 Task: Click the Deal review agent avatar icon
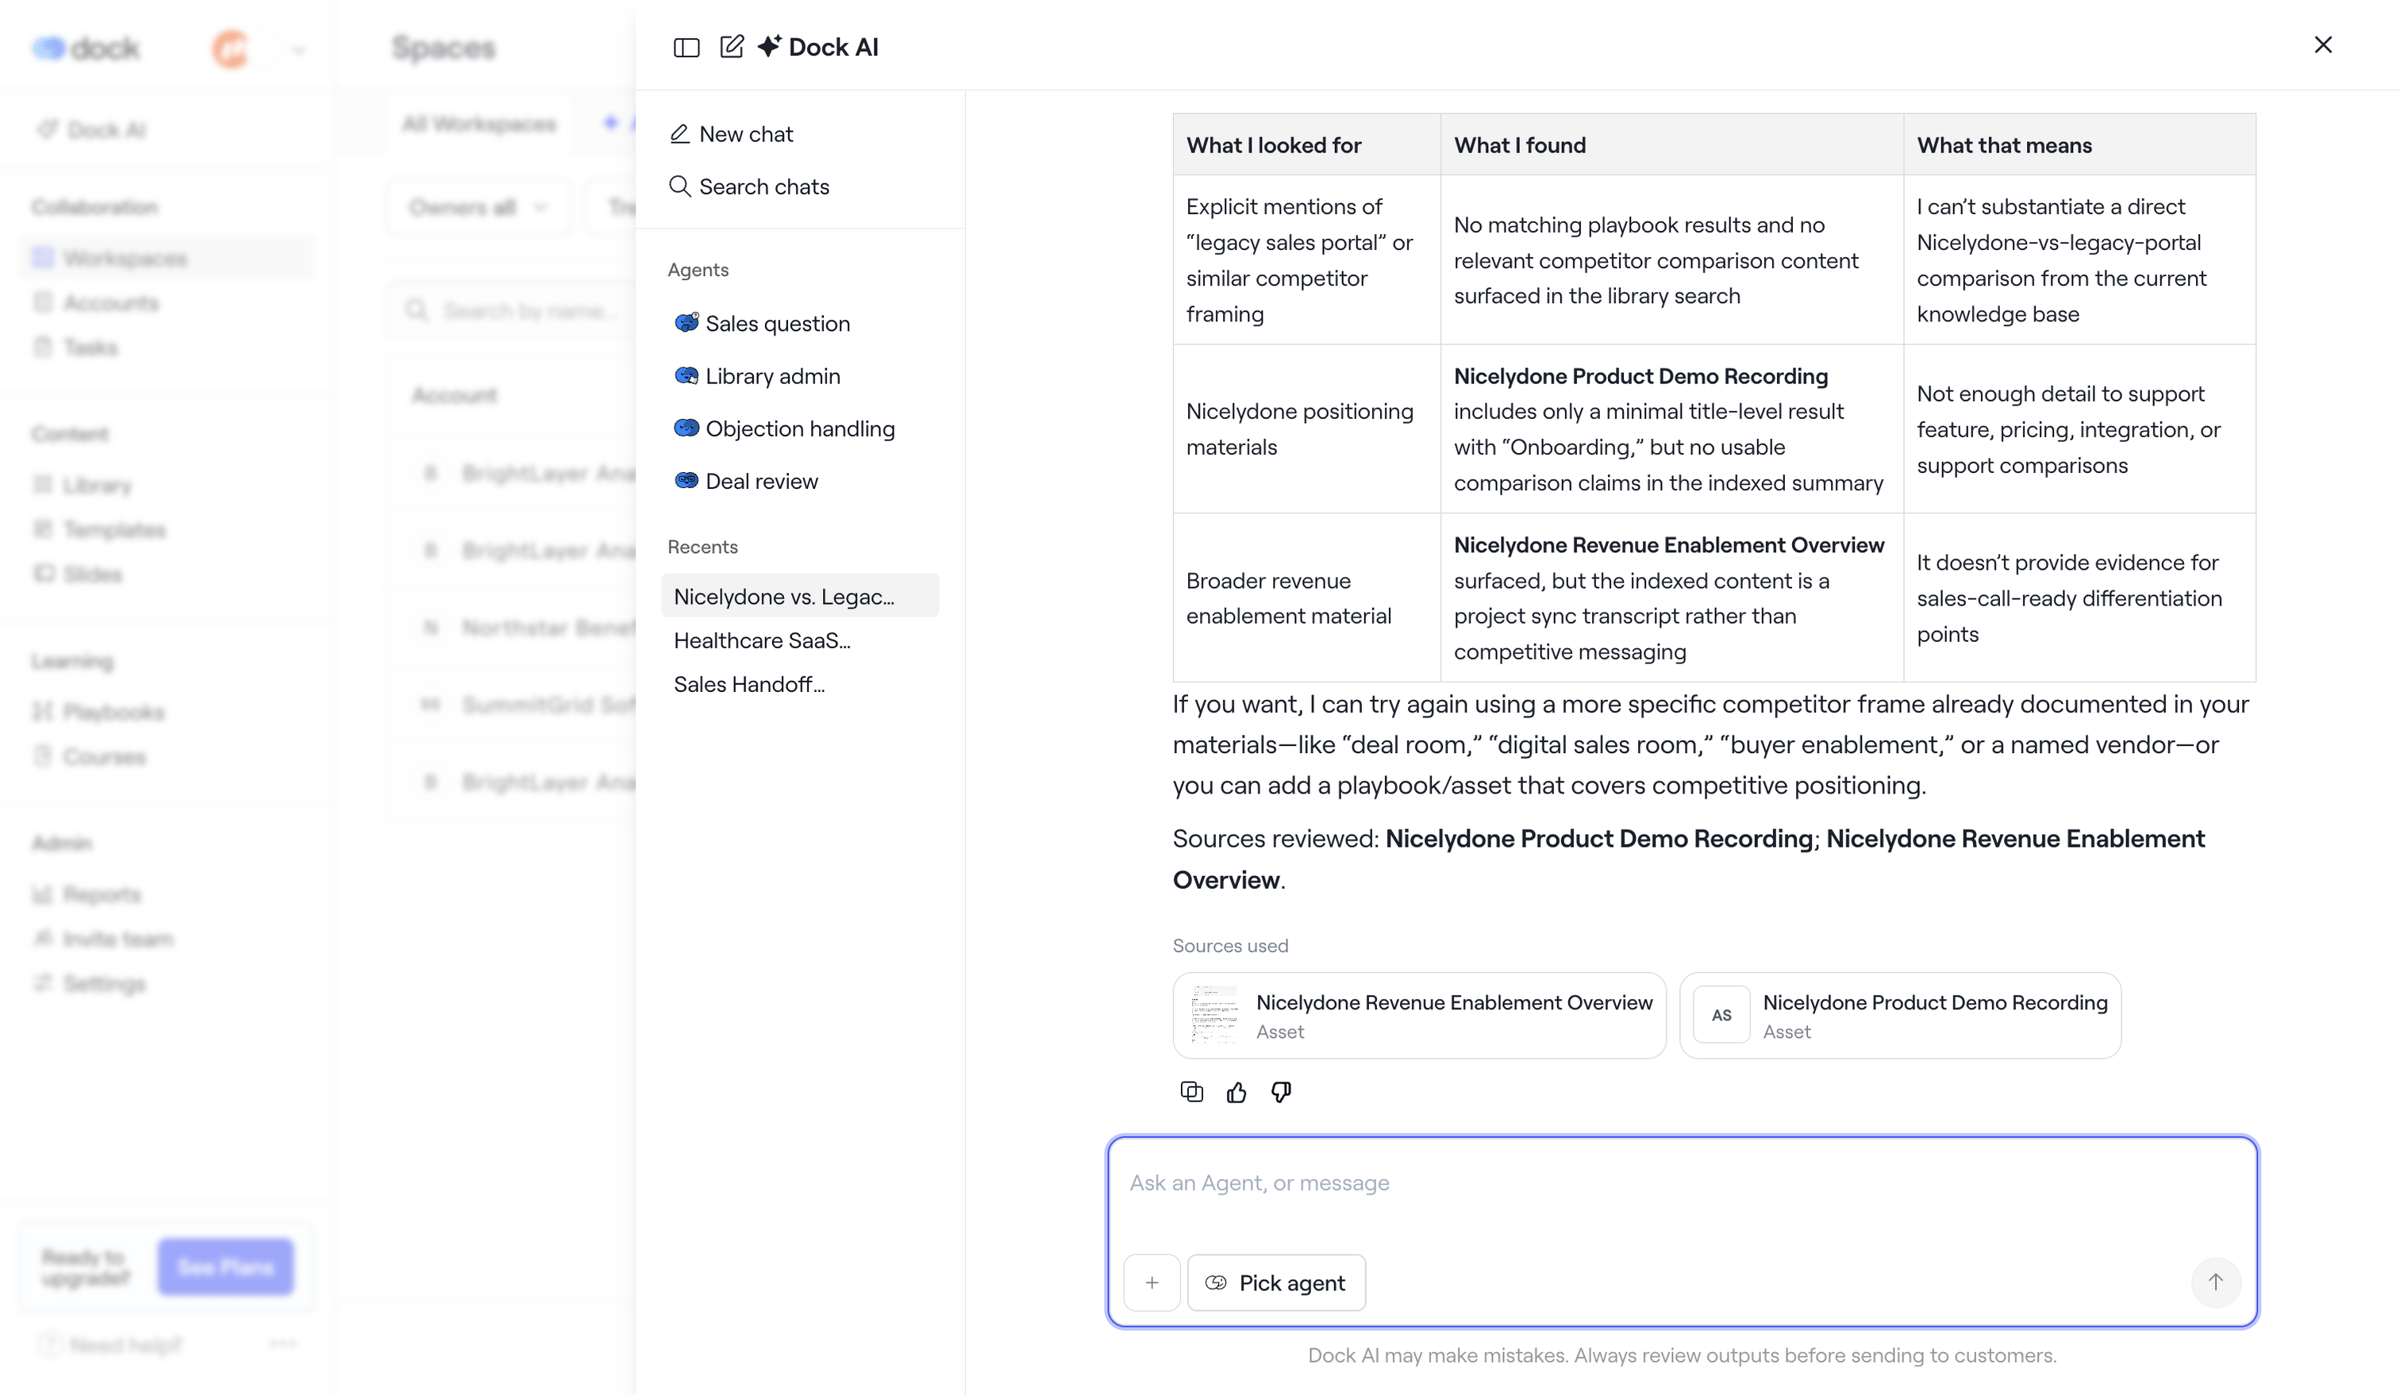point(686,480)
